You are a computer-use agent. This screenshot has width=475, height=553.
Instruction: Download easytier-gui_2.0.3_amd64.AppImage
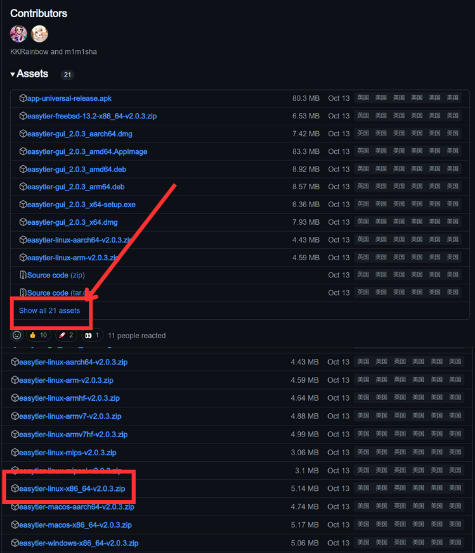[87, 152]
